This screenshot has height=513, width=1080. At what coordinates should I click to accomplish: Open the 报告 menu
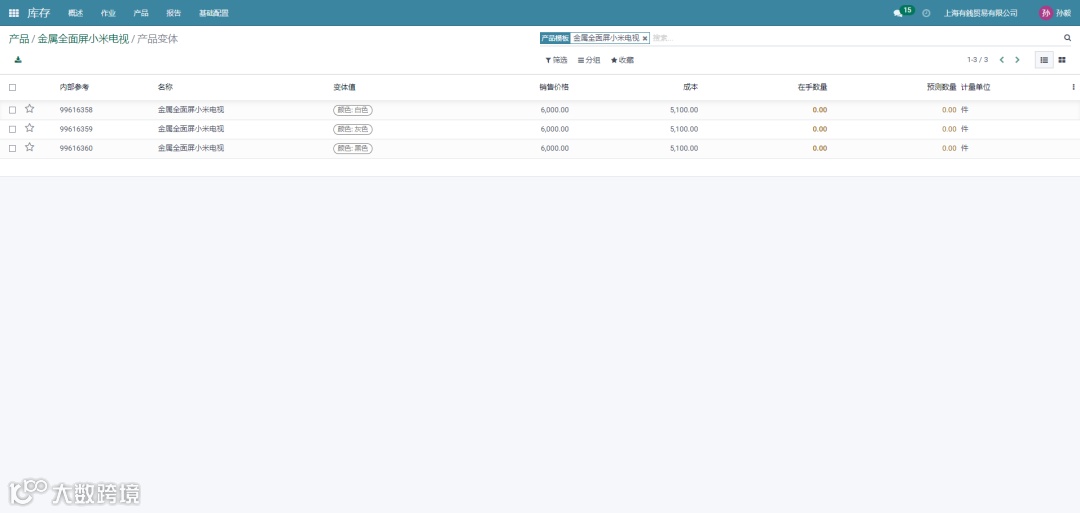[x=174, y=13]
